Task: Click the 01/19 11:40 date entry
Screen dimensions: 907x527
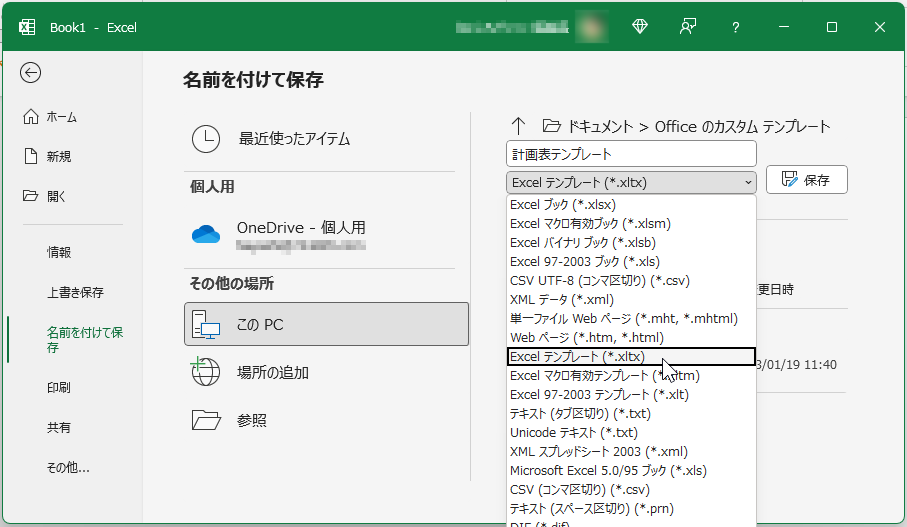Action: pos(797,364)
